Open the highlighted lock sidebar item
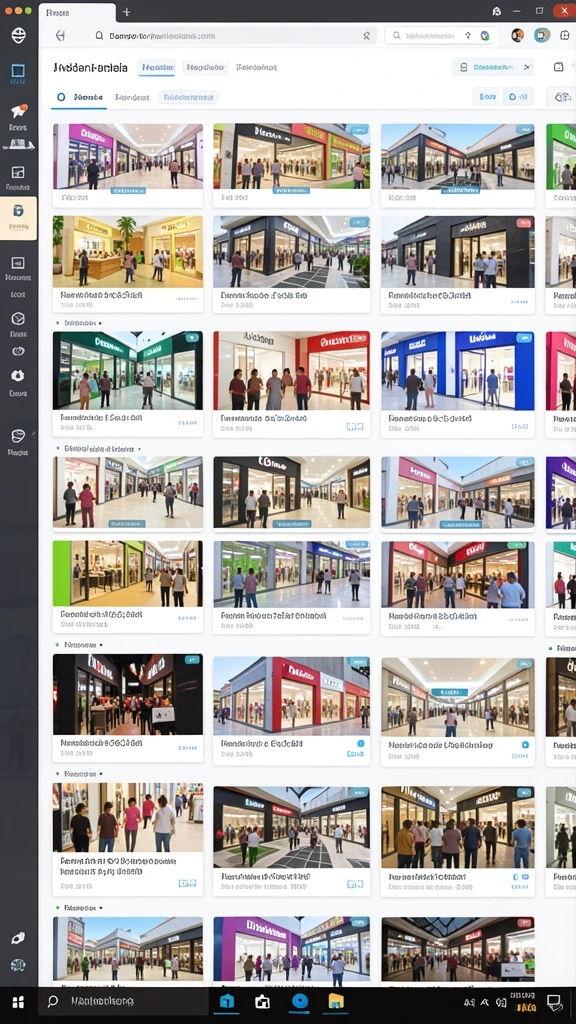 click(x=18, y=218)
